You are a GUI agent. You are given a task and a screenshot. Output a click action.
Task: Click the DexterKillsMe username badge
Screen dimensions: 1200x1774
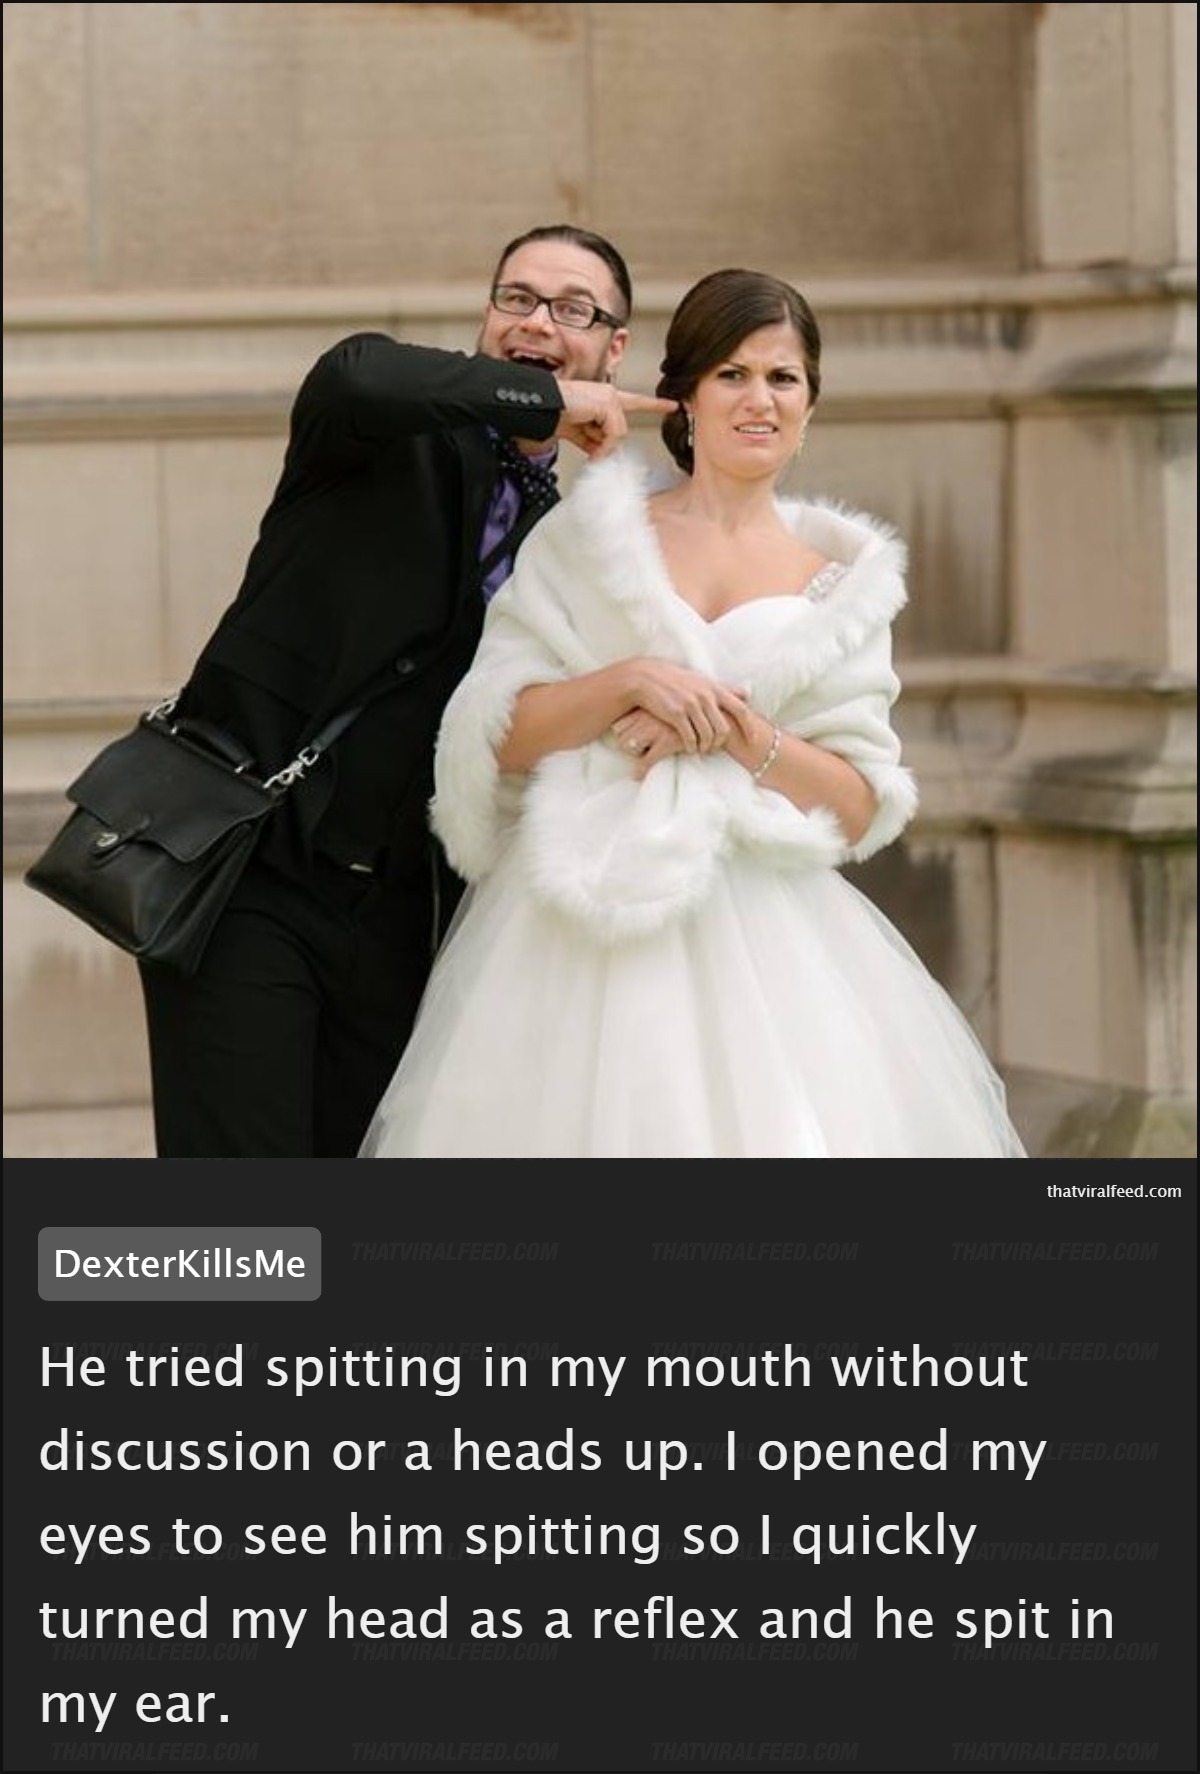coord(179,1263)
